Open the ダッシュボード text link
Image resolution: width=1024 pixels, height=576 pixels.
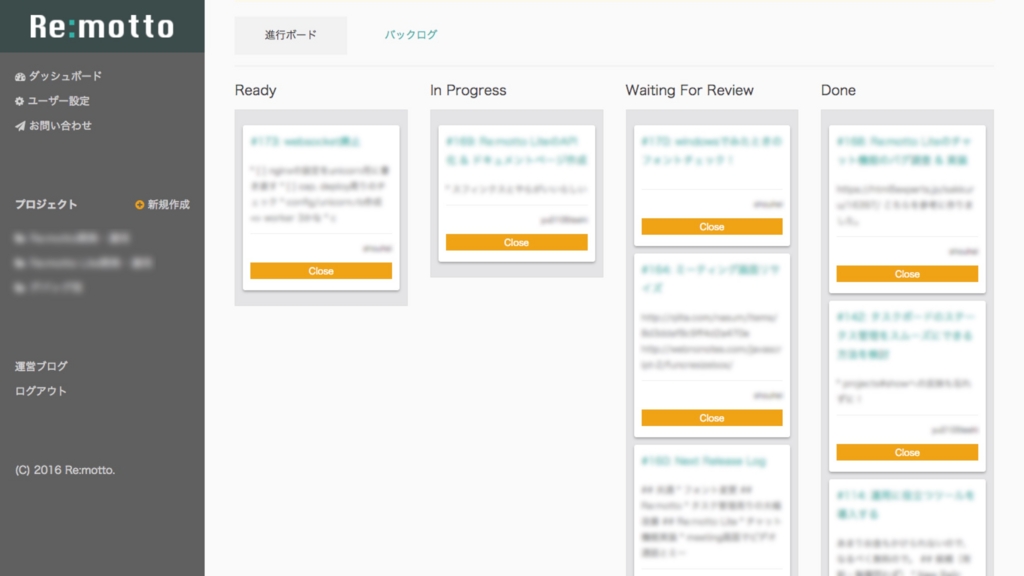pos(65,76)
